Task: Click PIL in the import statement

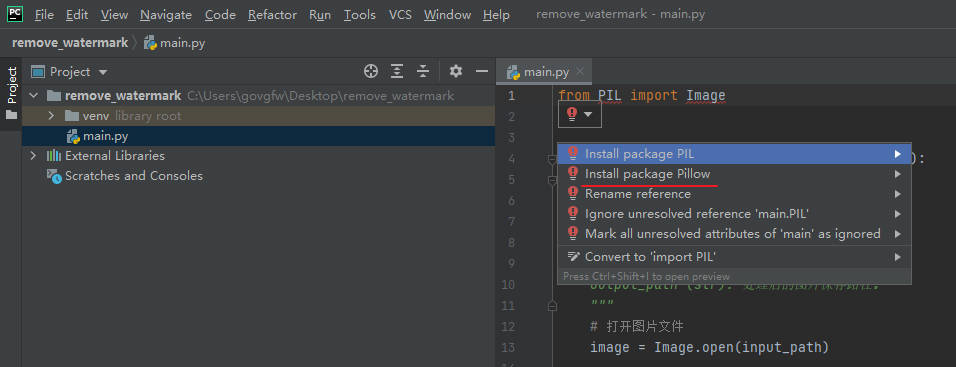Action: tap(609, 96)
